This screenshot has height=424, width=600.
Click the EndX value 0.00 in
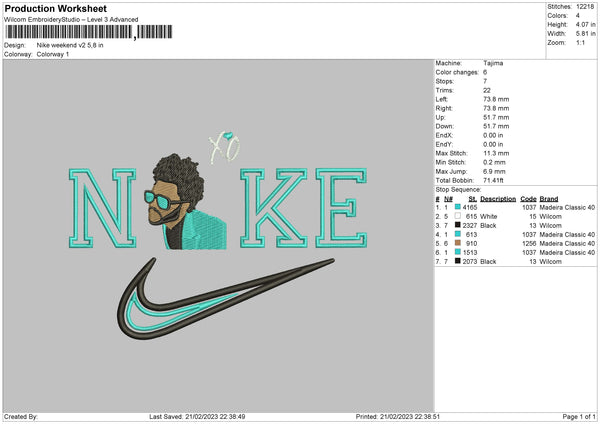click(x=493, y=135)
